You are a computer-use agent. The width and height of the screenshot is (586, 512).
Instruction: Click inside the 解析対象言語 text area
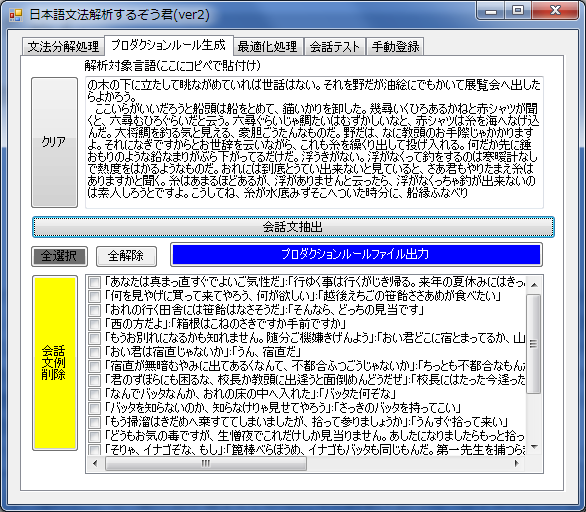pos(314,142)
